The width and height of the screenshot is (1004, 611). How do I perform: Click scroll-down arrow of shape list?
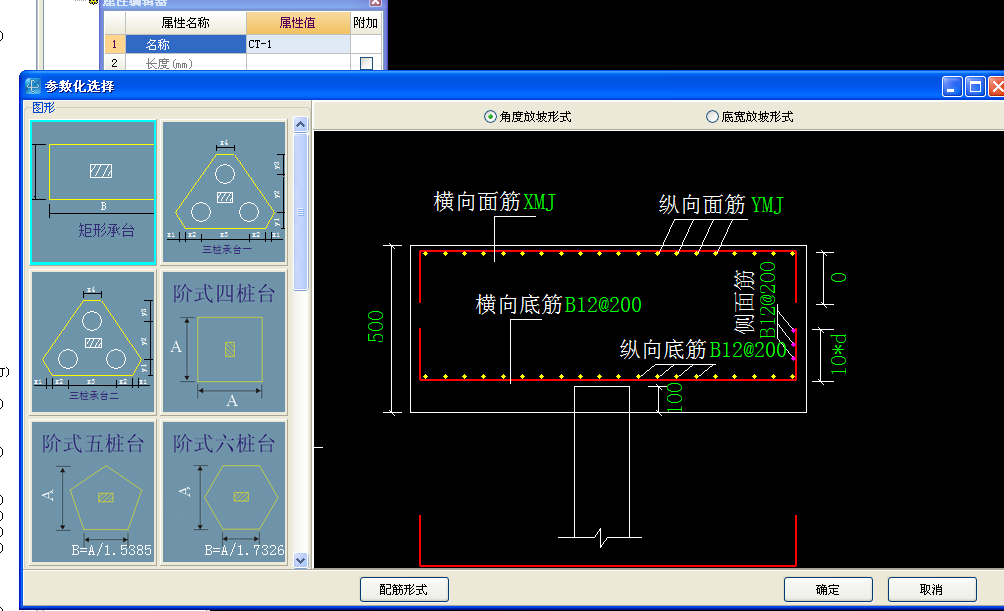(300, 560)
